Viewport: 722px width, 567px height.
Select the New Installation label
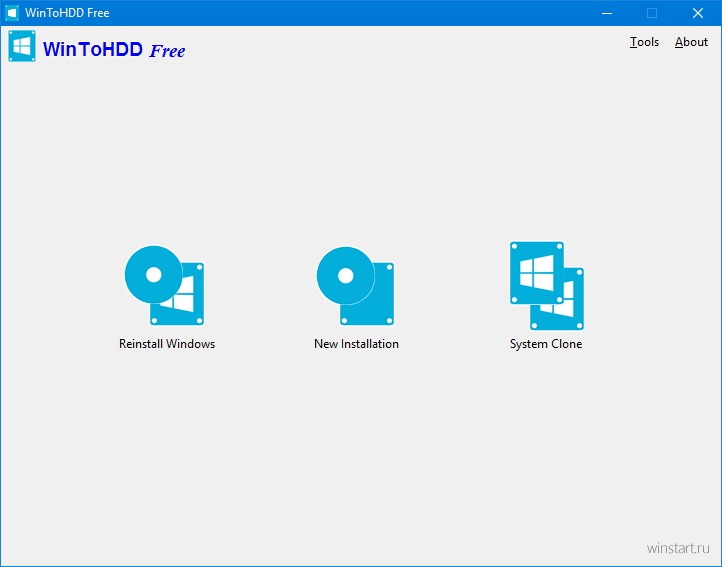(x=356, y=344)
